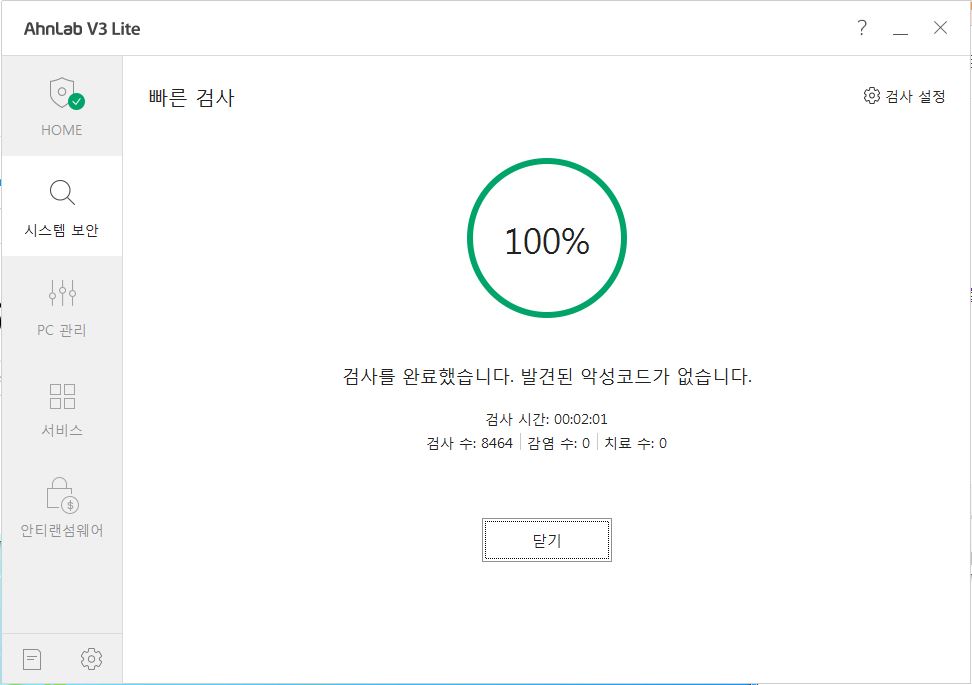This screenshot has width=972, height=685.
Task: Open the HOME dashboard shield icon
Action: coord(62,95)
